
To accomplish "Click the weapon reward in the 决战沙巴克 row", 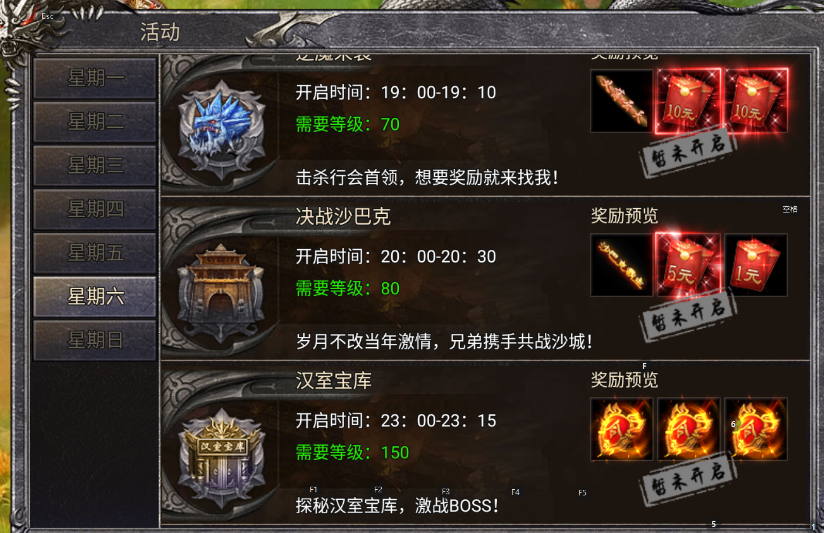I will click(622, 265).
